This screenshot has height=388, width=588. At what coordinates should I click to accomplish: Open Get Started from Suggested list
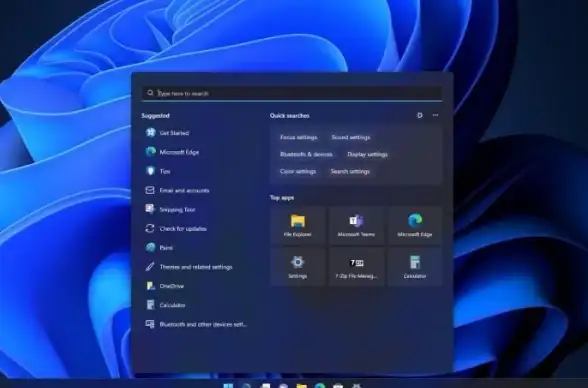pyautogui.click(x=167, y=133)
